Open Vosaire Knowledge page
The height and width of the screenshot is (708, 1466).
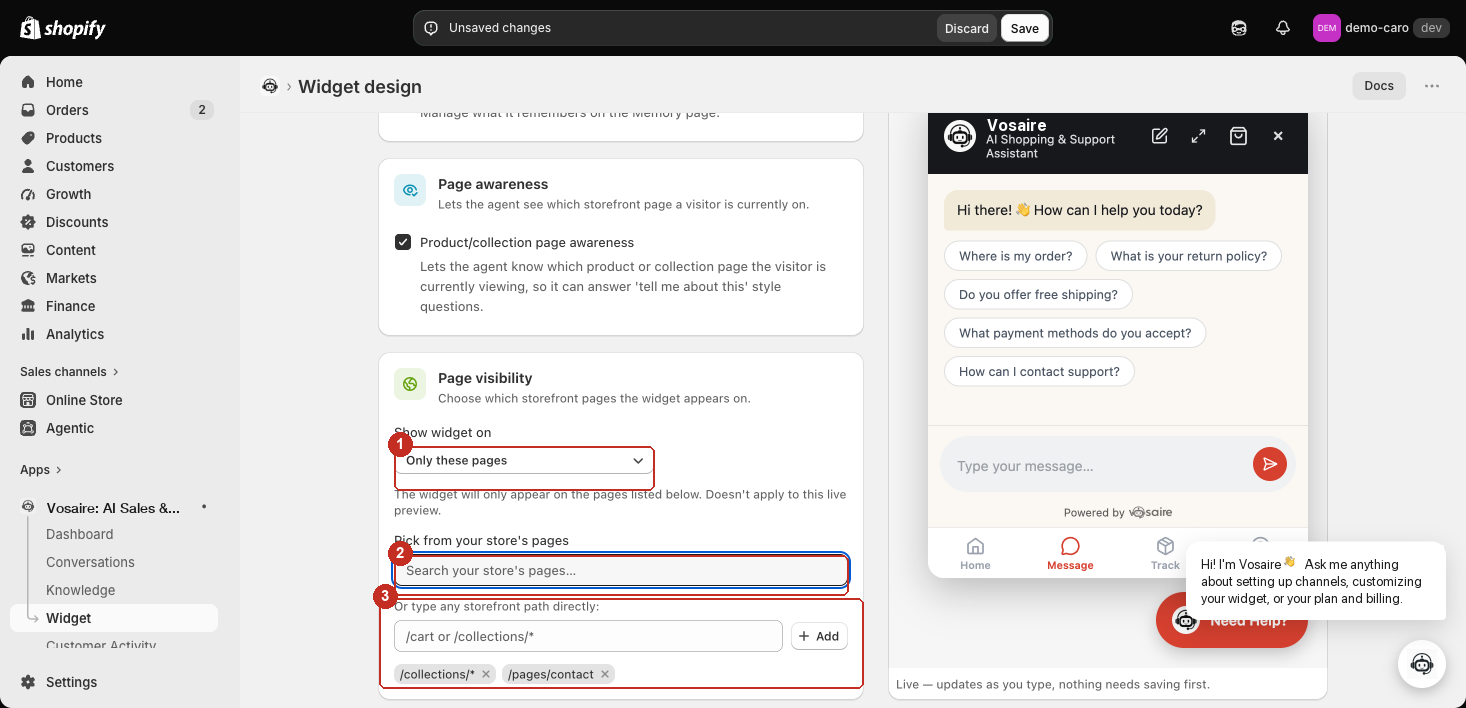[x=80, y=590]
